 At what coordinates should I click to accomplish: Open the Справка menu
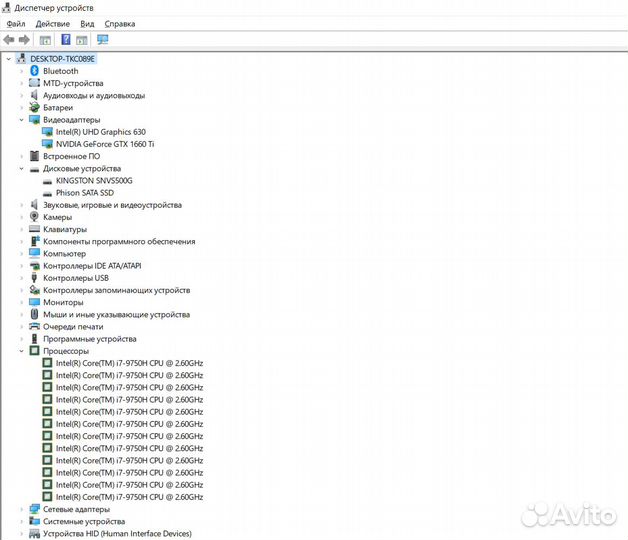coord(120,23)
